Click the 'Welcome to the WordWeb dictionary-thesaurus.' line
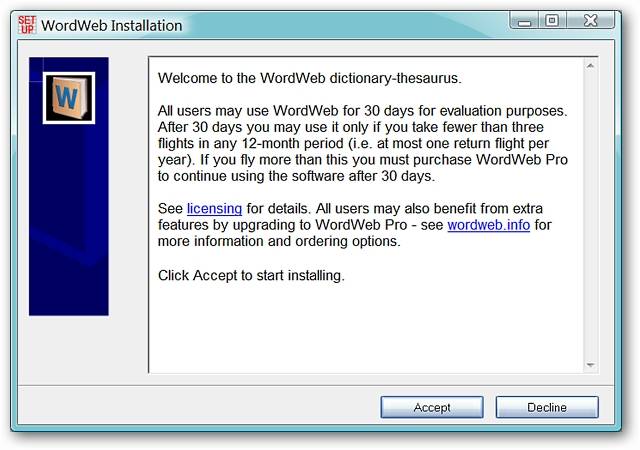The image size is (640, 450). 310,78
